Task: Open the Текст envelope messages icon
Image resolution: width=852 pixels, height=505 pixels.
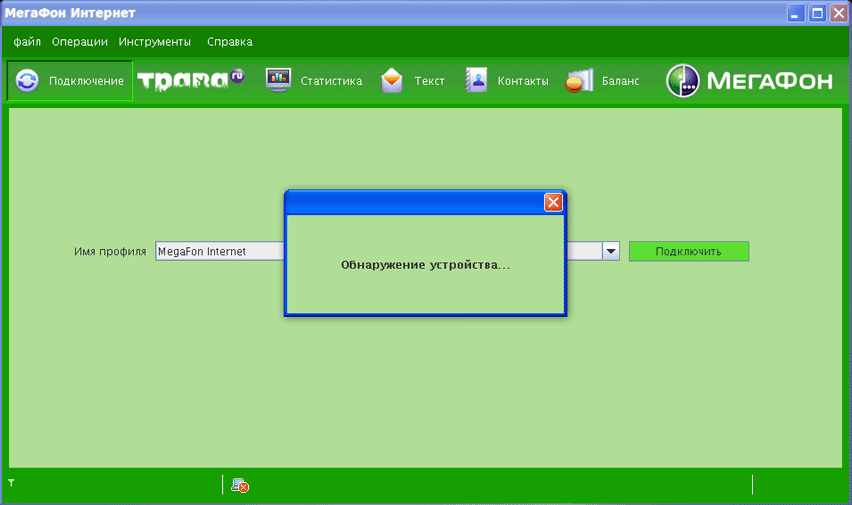Action: pyautogui.click(x=391, y=80)
